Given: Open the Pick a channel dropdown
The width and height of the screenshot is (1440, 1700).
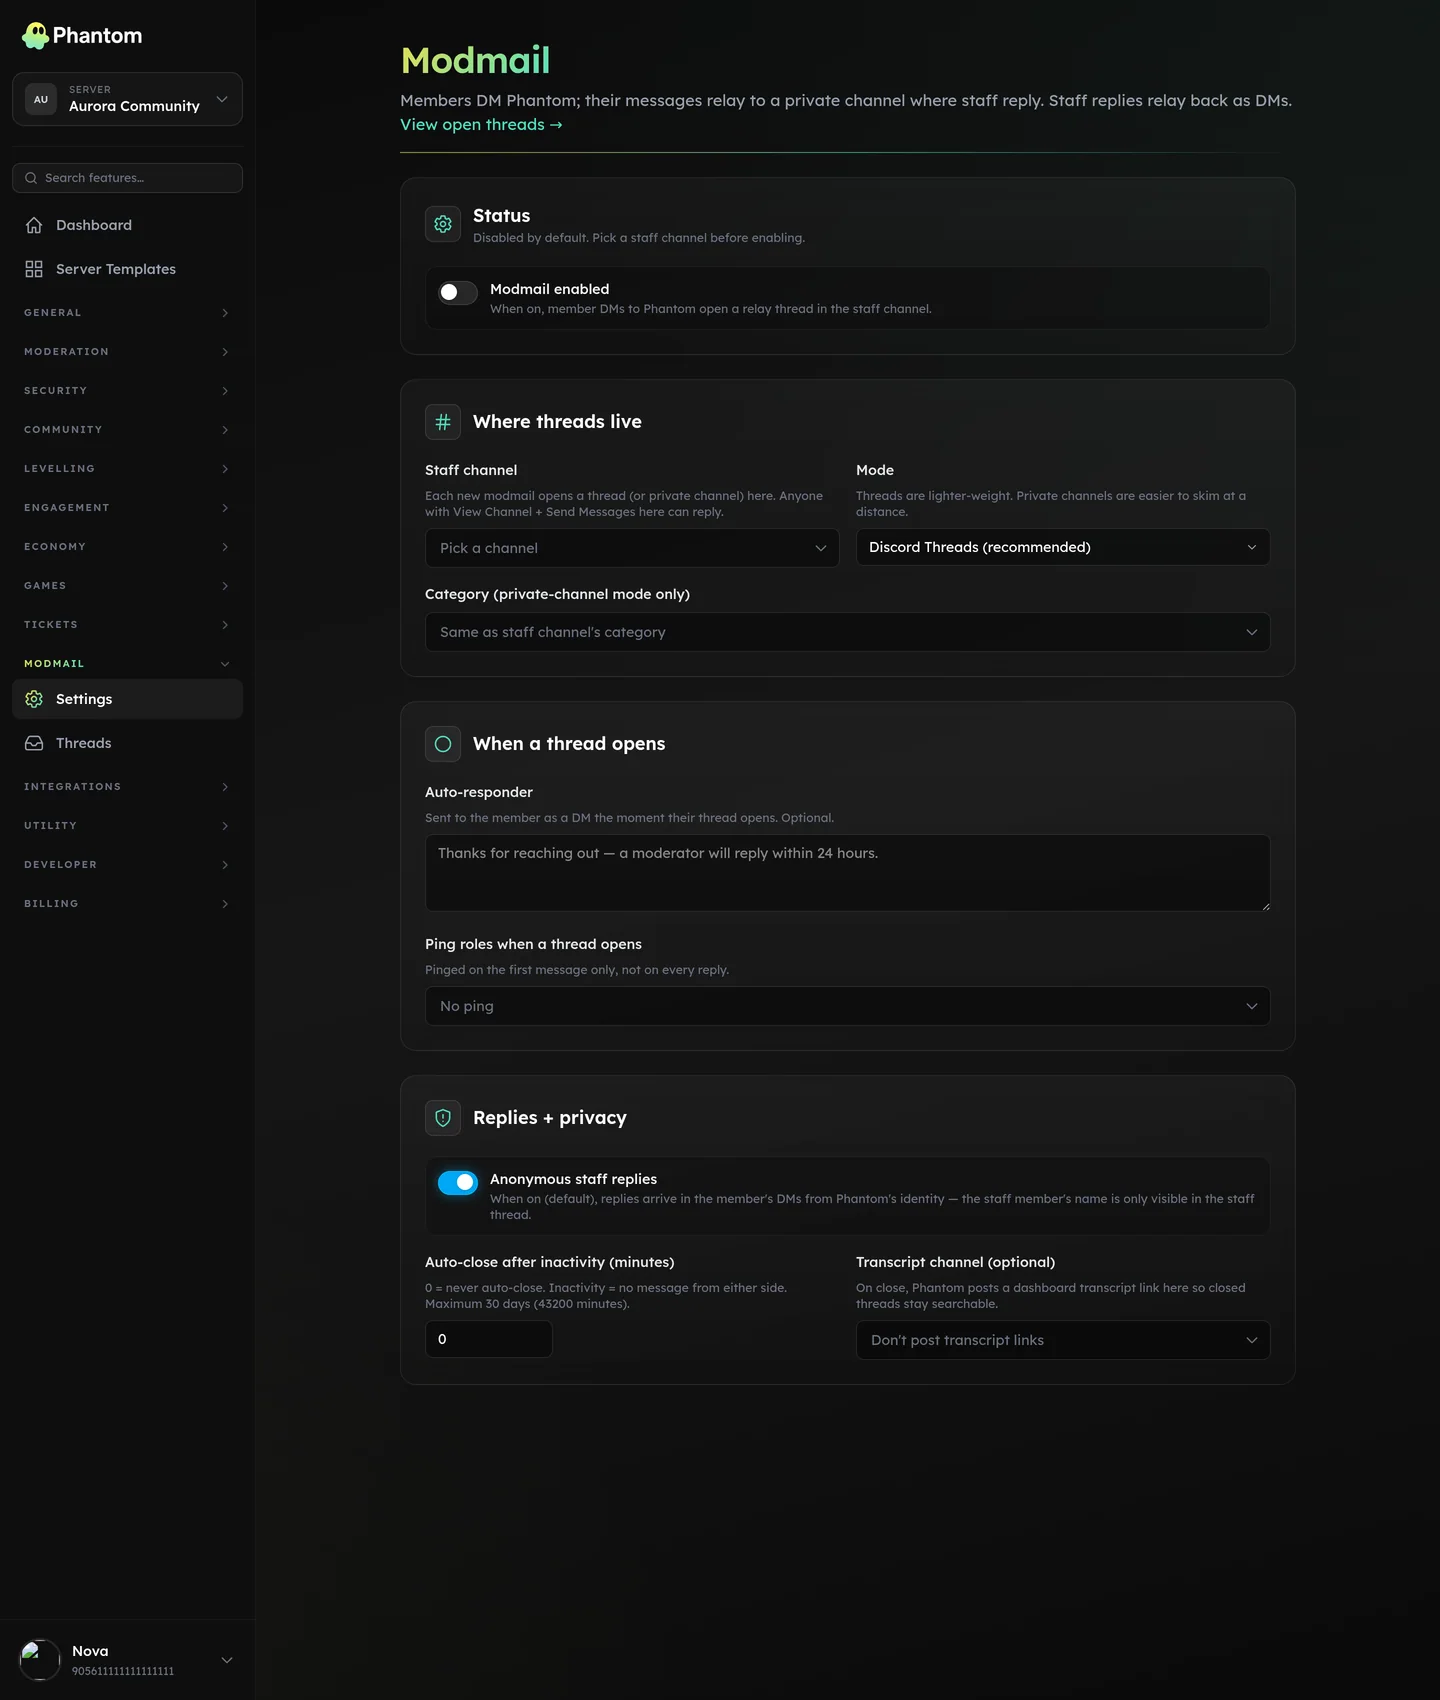Looking at the screenshot, I should pyautogui.click(x=632, y=548).
